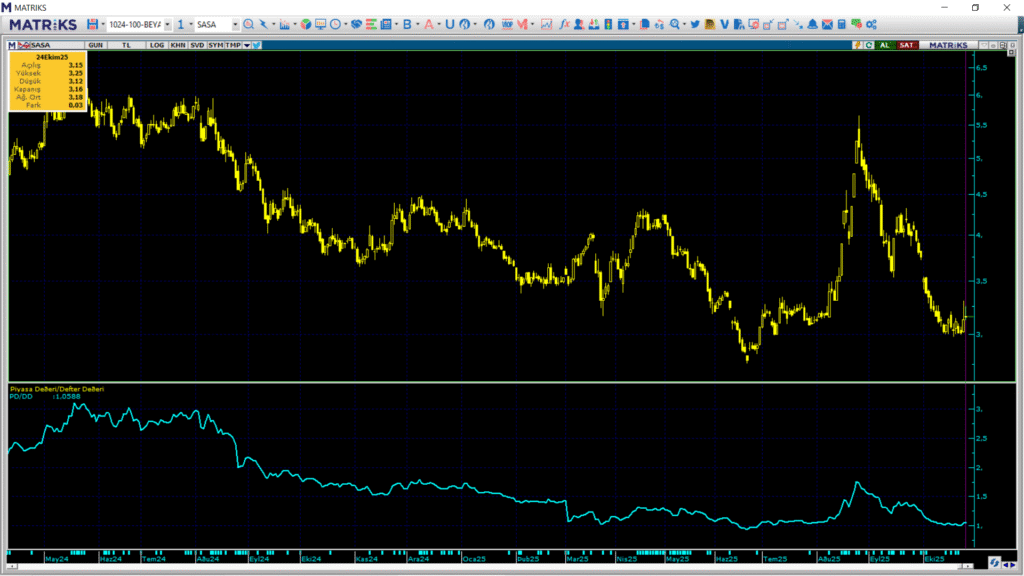Expand the 1024-100-BEYAZ layout dropdown

click(167, 24)
